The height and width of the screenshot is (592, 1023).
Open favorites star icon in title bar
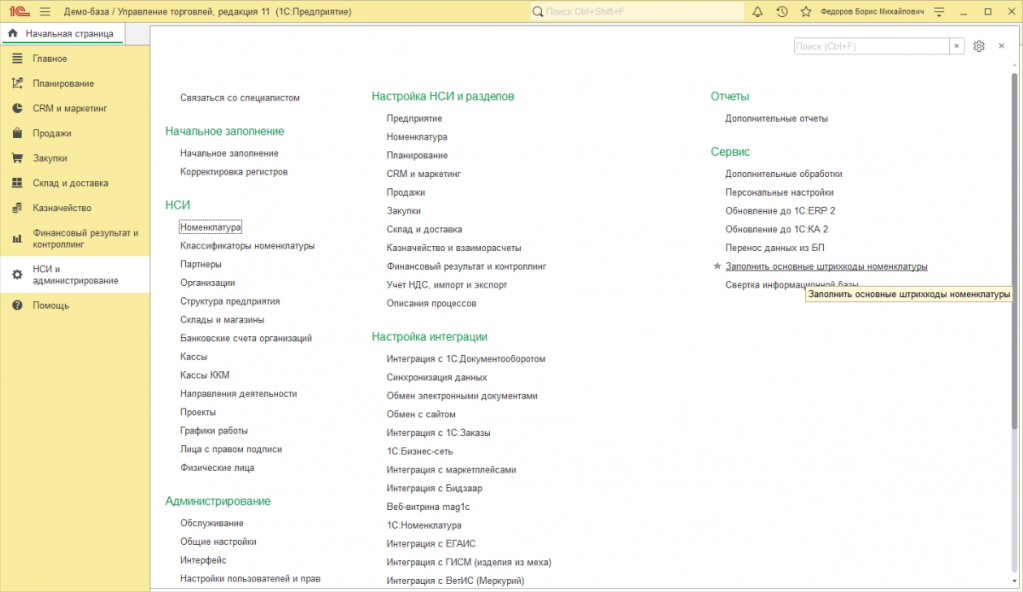tap(806, 12)
